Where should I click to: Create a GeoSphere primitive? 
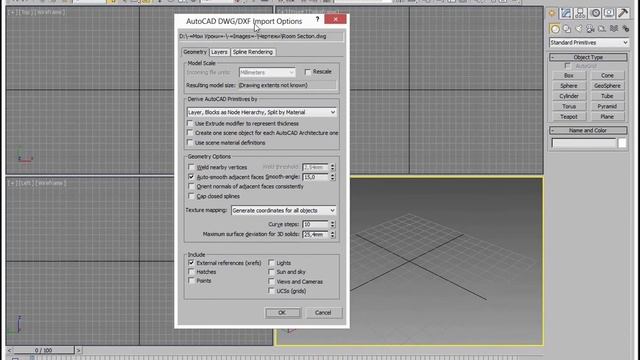pos(607,86)
